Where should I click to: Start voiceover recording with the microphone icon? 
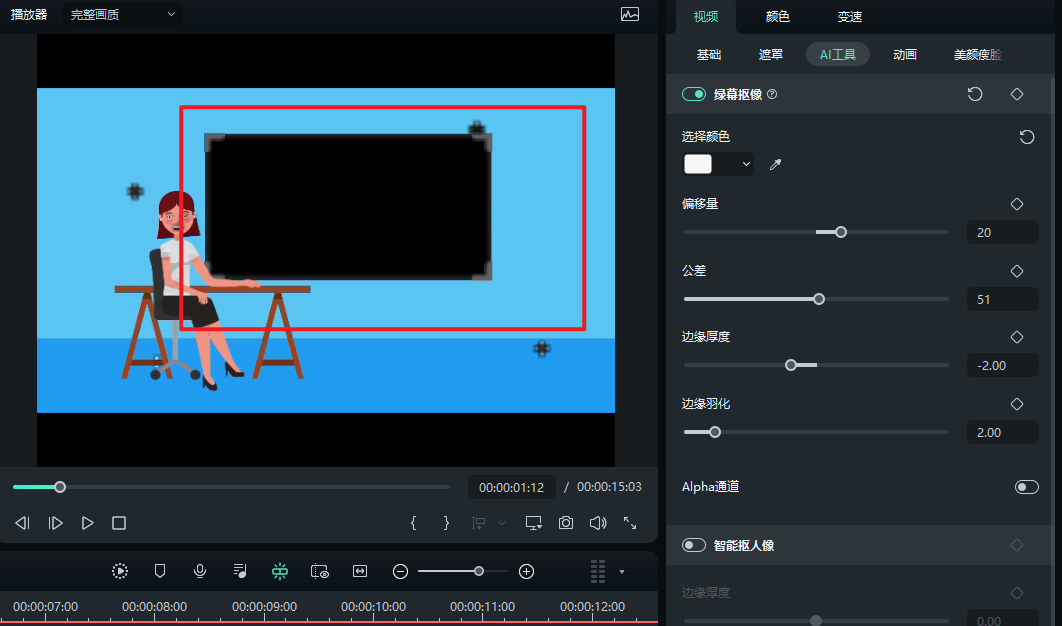(x=200, y=571)
